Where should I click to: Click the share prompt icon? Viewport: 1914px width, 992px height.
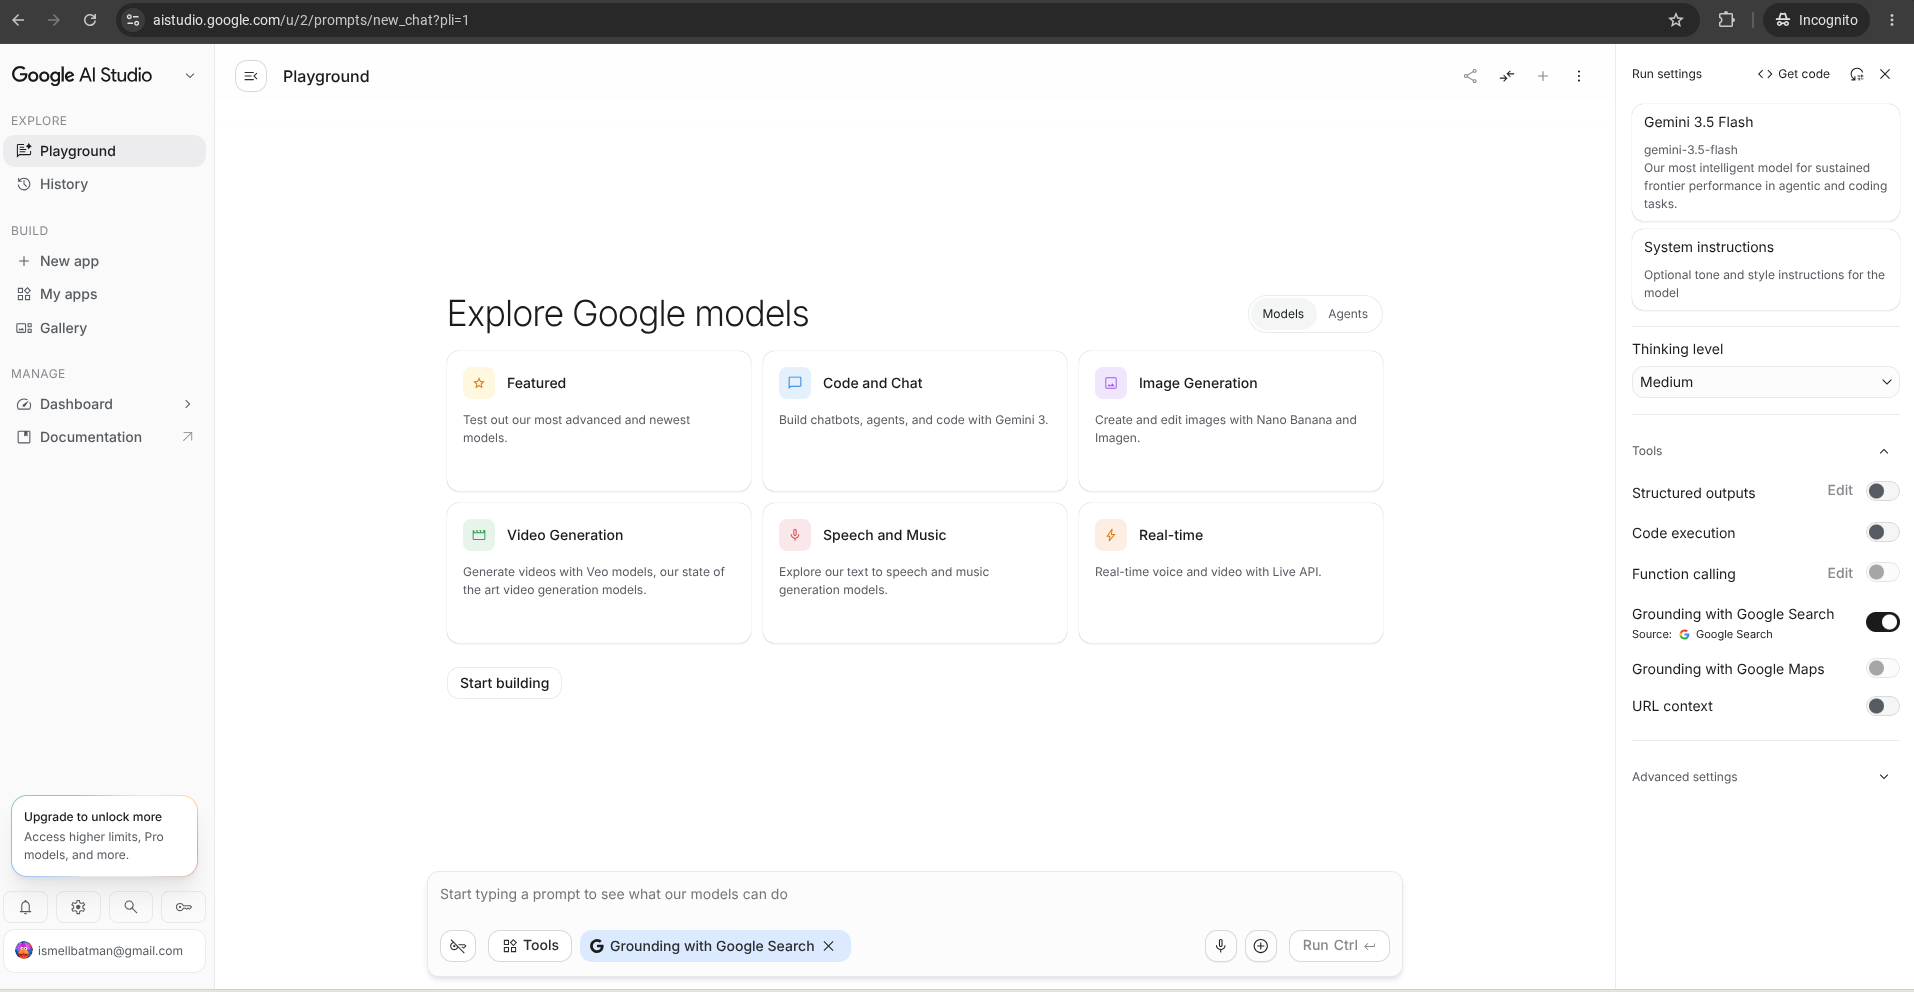click(1470, 76)
